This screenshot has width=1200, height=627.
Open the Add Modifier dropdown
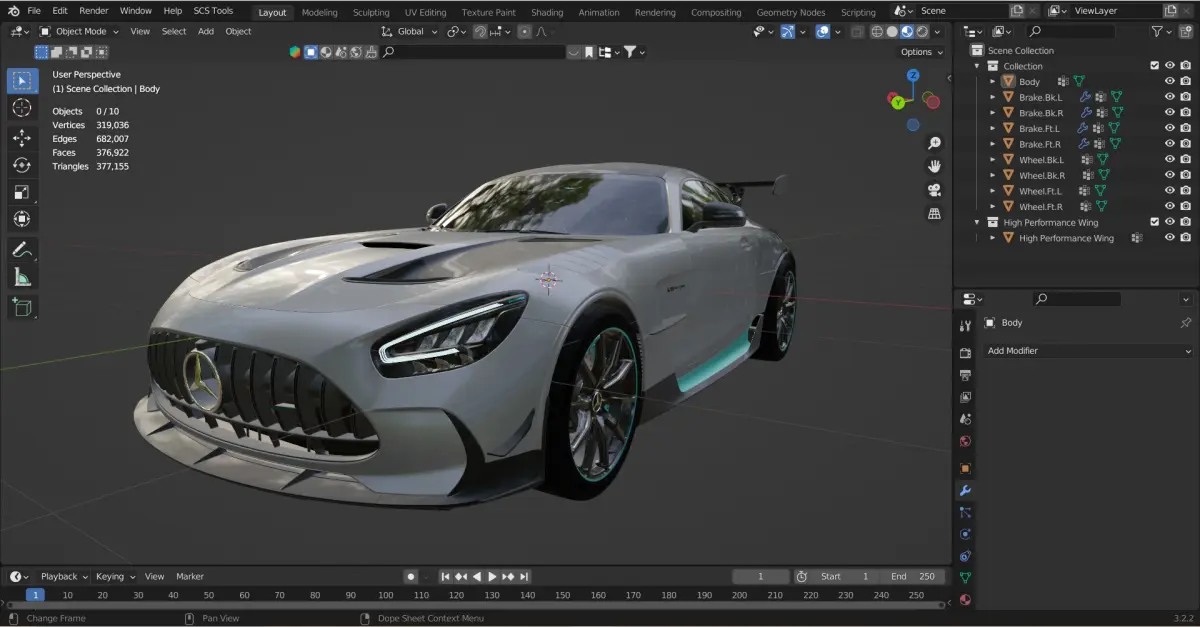coord(1089,351)
